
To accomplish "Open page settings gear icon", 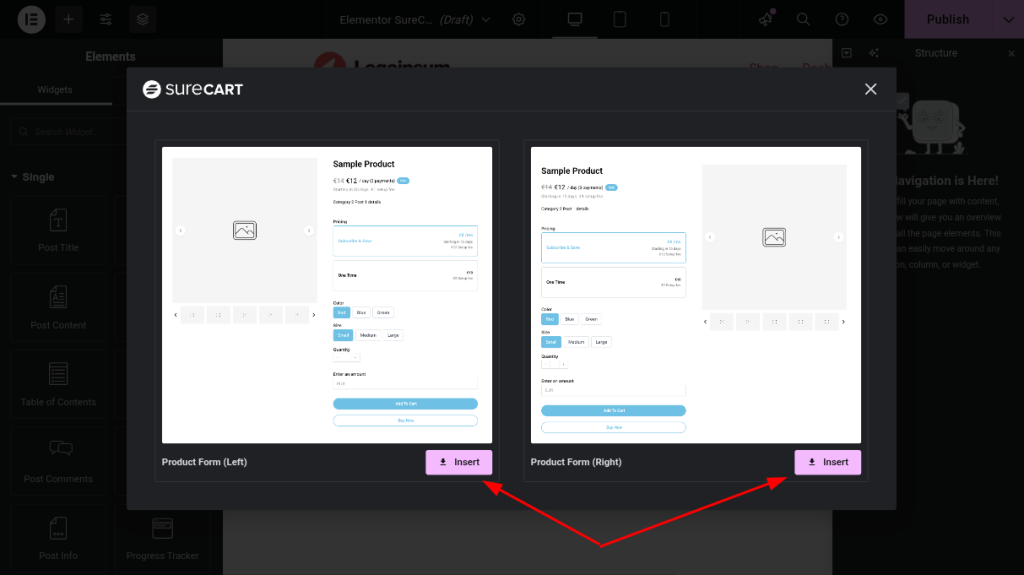I will (518, 19).
